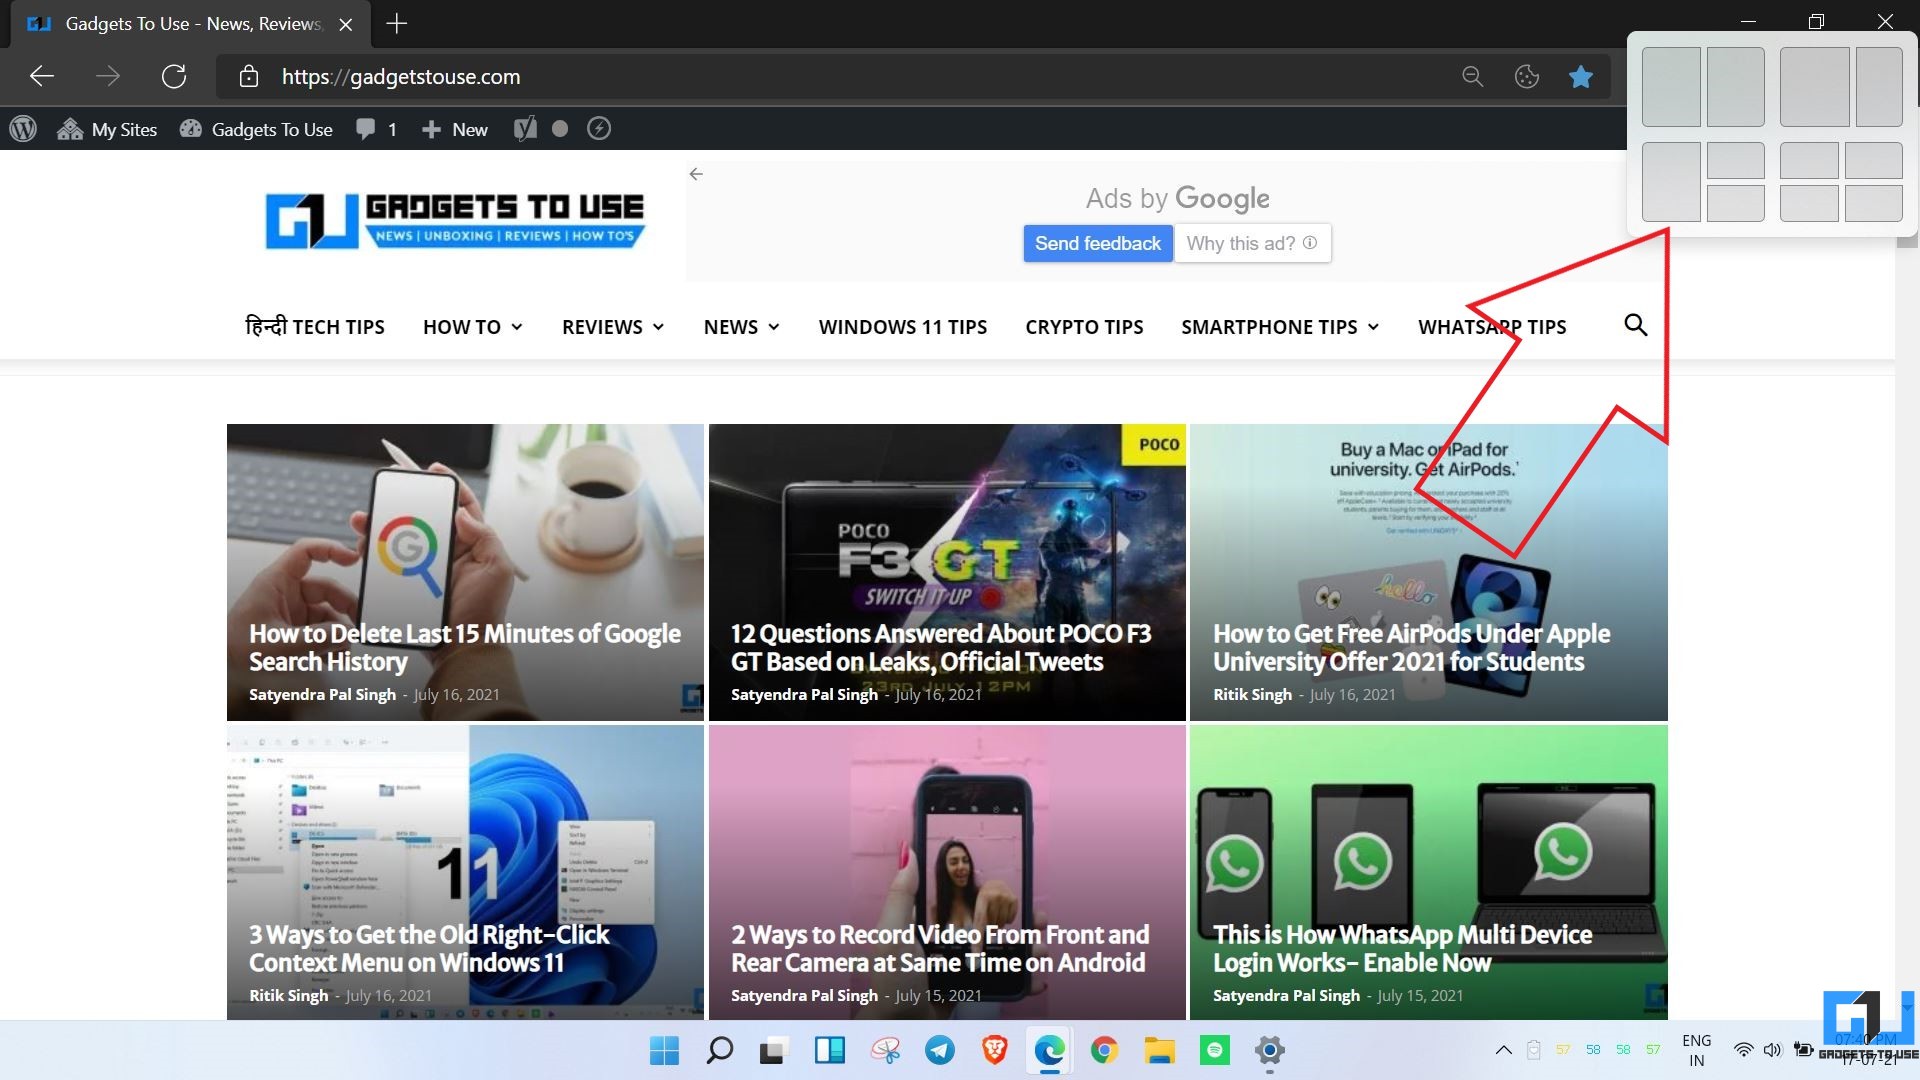Click the padlock site info icon
Screen dimensions: 1920x1080
point(249,77)
